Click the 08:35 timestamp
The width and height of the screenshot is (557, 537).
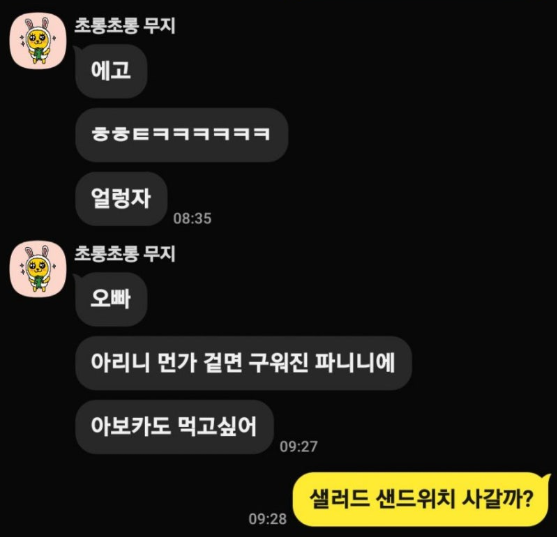[x=192, y=218]
